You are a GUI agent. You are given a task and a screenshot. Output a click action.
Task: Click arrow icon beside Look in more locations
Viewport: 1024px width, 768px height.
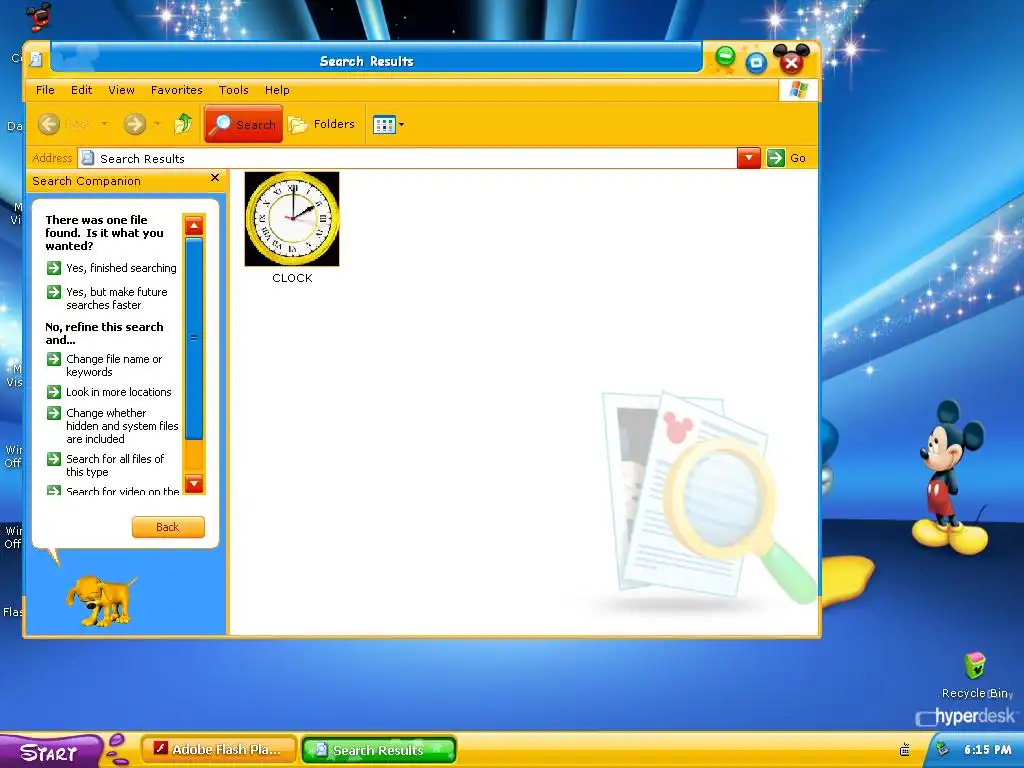[54, 392]
